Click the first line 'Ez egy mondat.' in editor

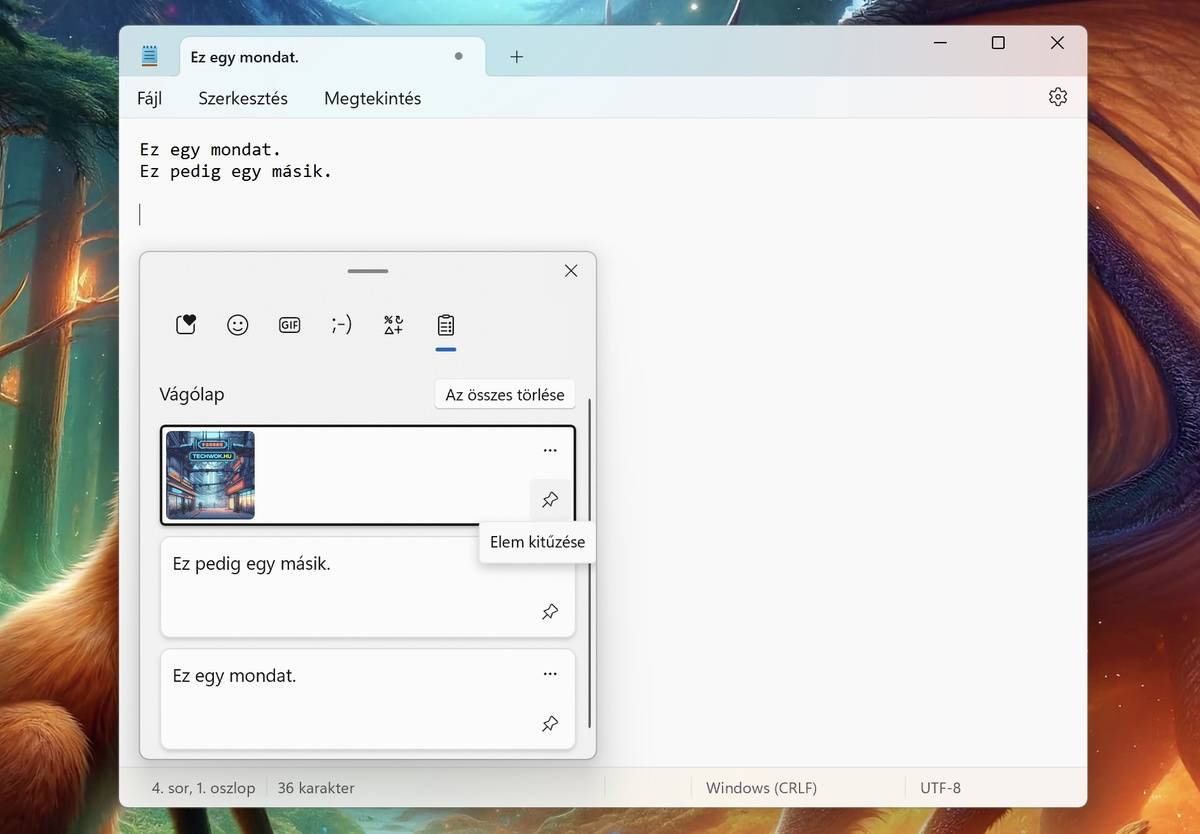click(x=210, y=150)
